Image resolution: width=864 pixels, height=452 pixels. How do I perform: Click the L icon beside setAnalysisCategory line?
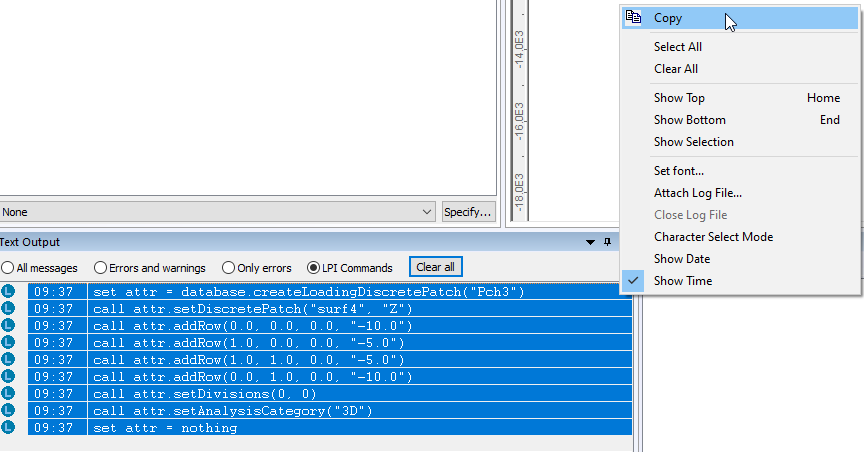9,411
